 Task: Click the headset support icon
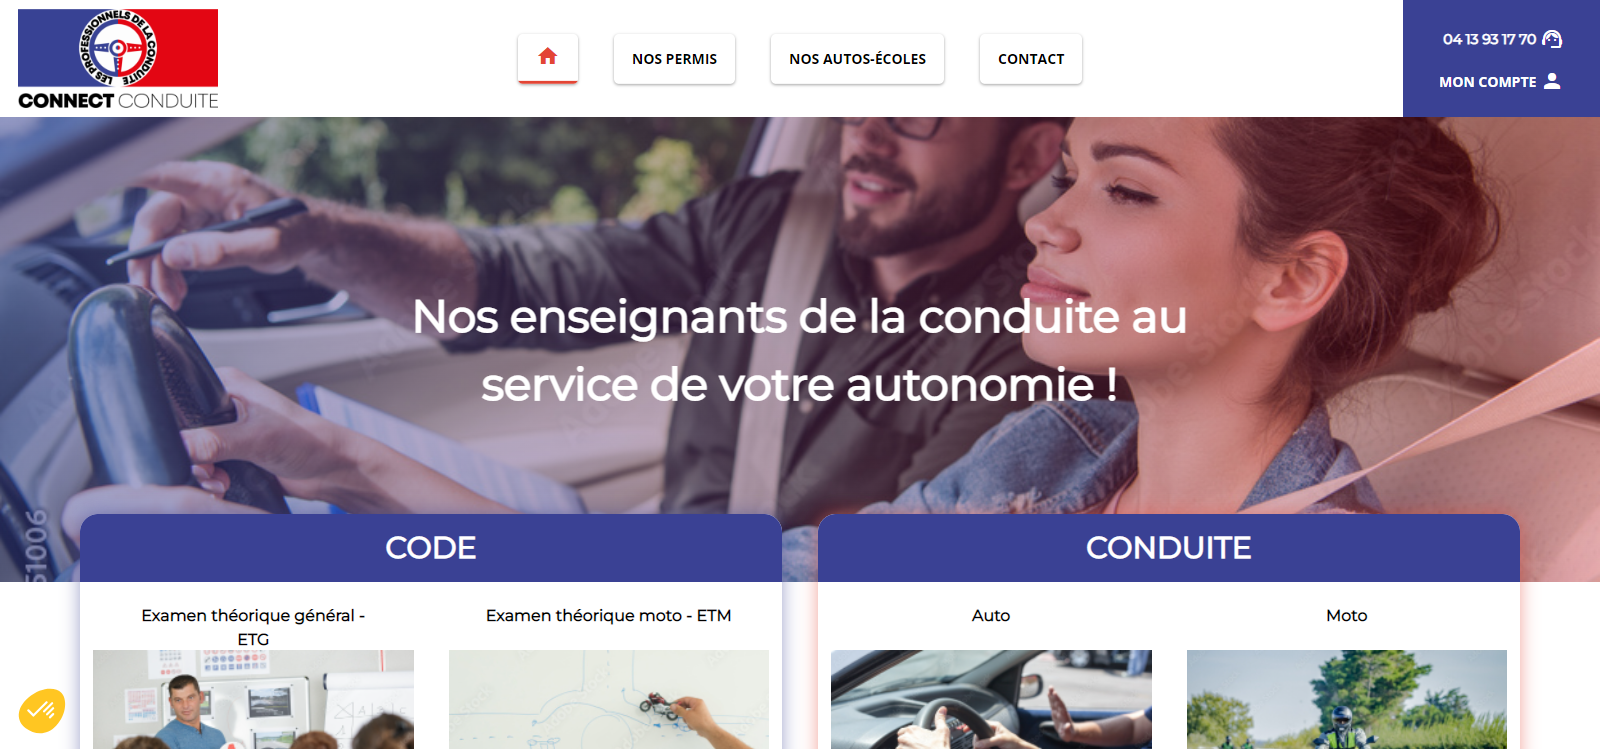click(x=1552, y=39)
